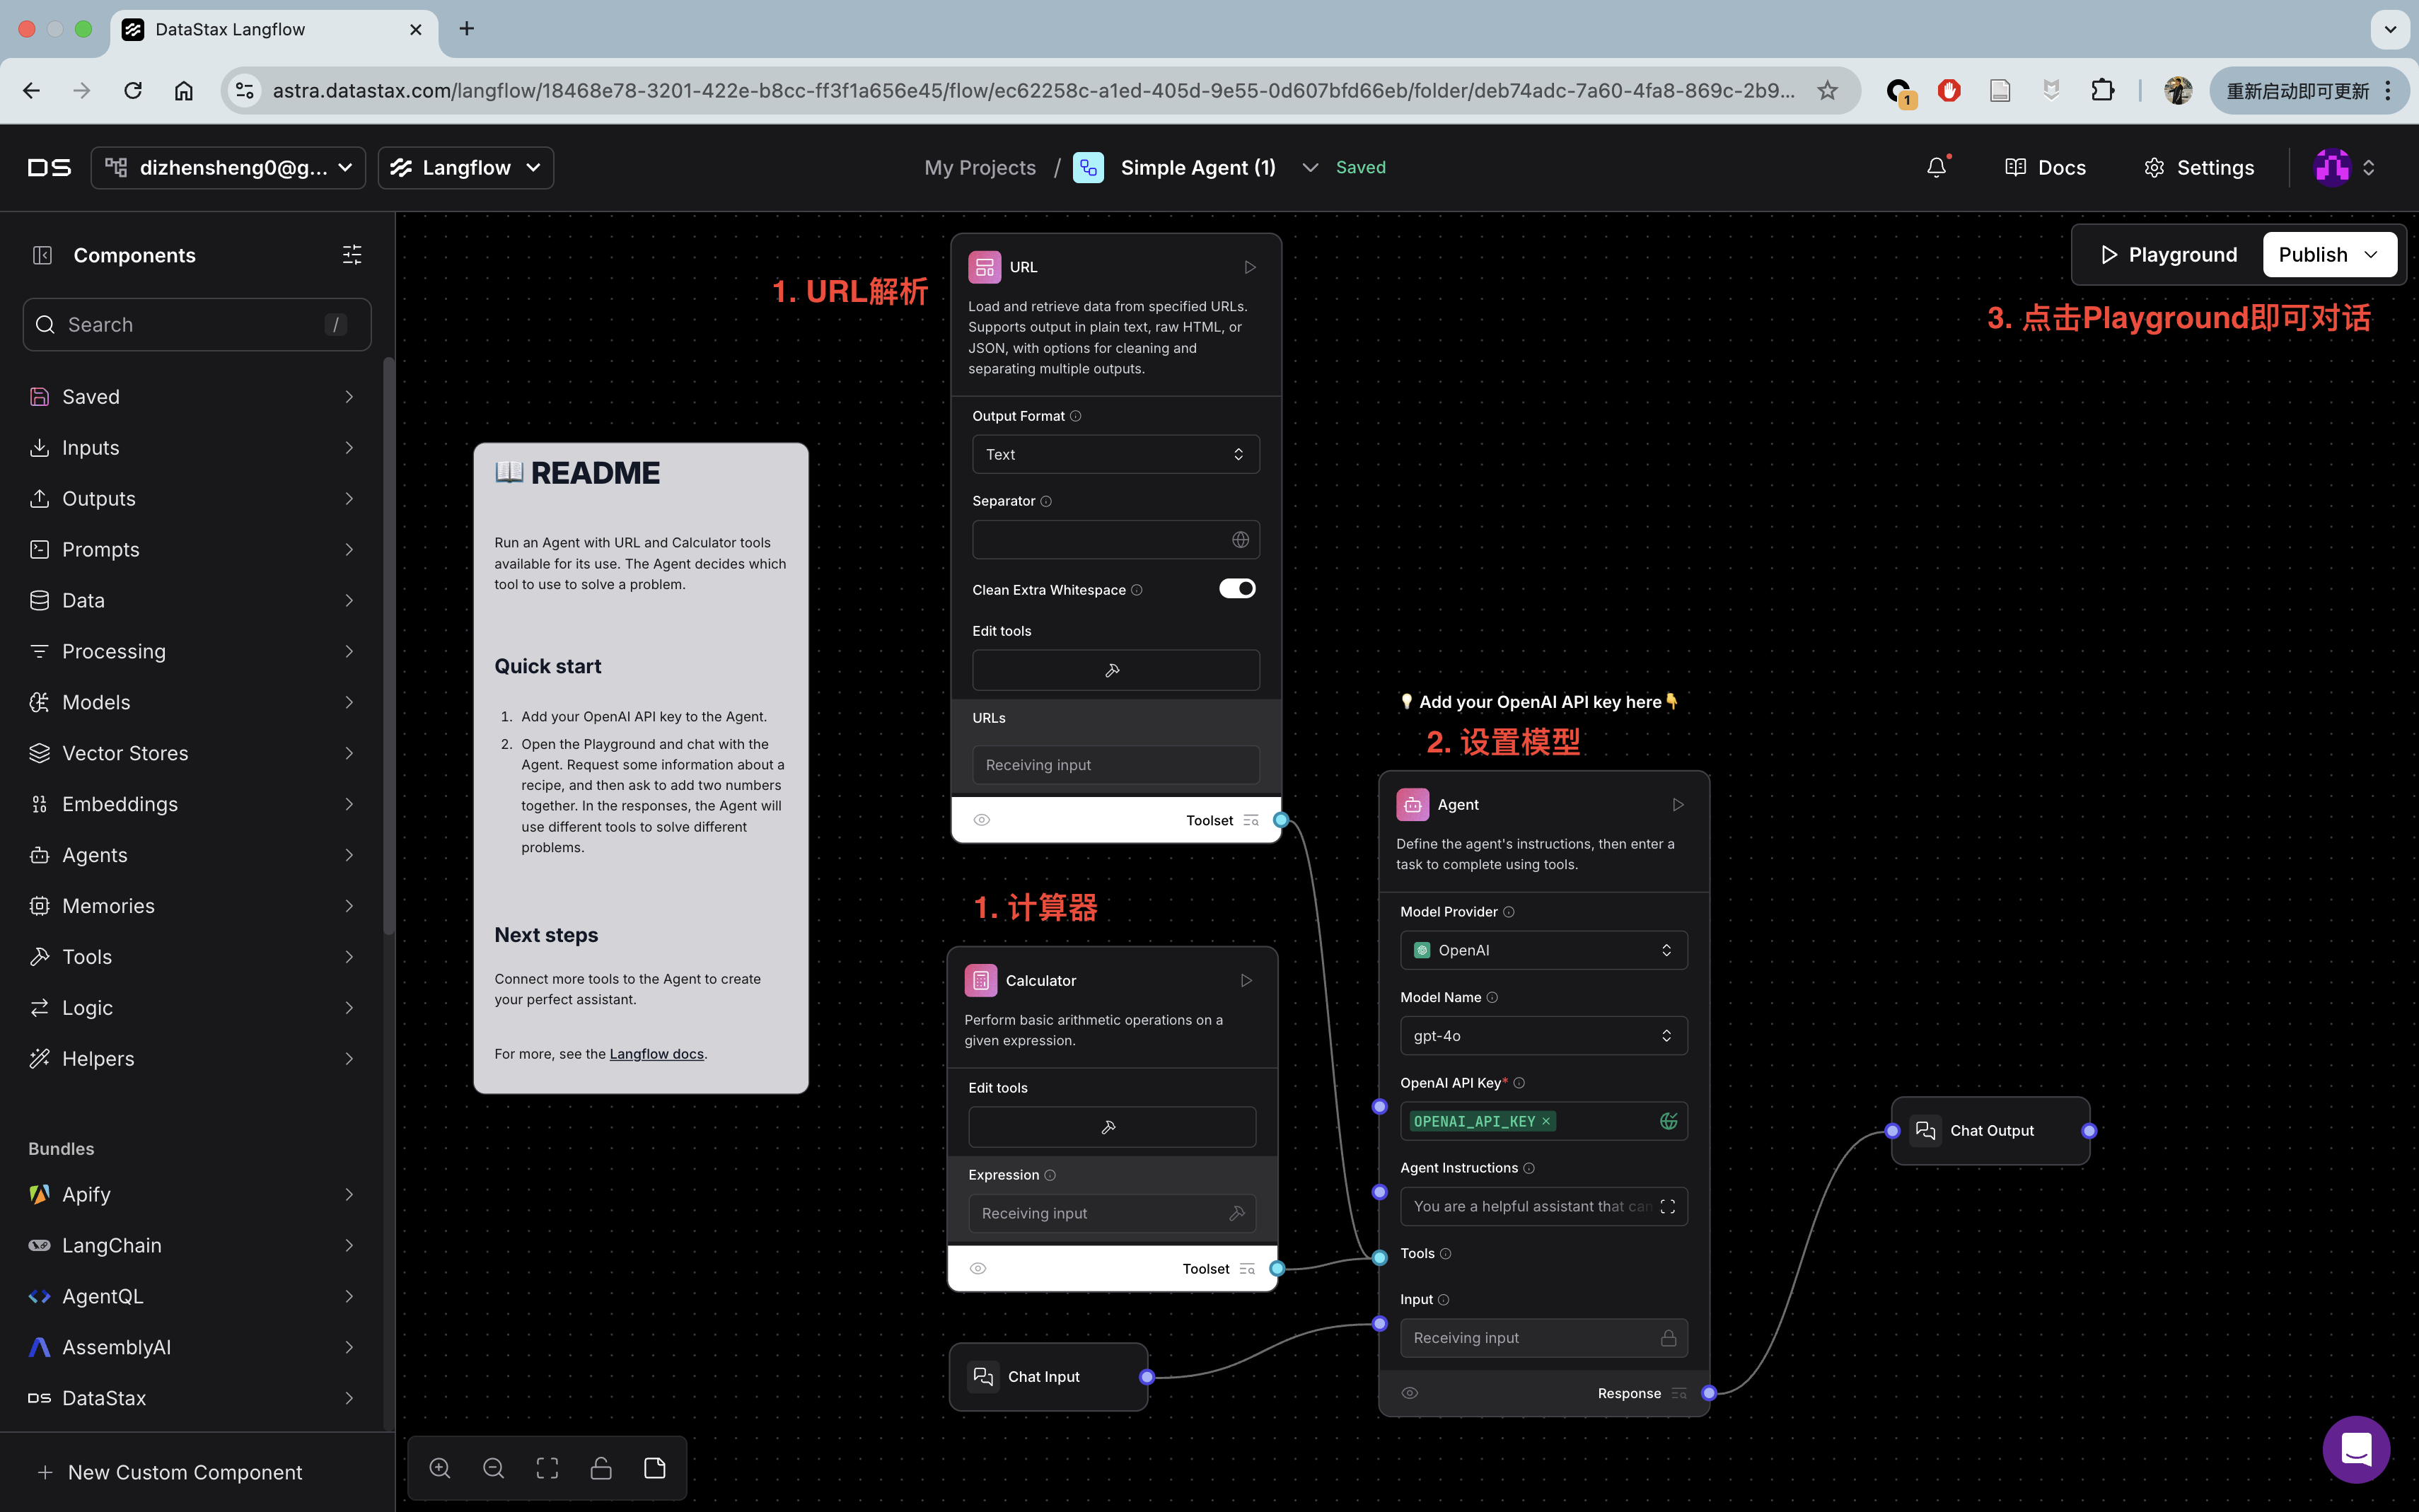Click the lock canvas icon

pos(601,1468)
